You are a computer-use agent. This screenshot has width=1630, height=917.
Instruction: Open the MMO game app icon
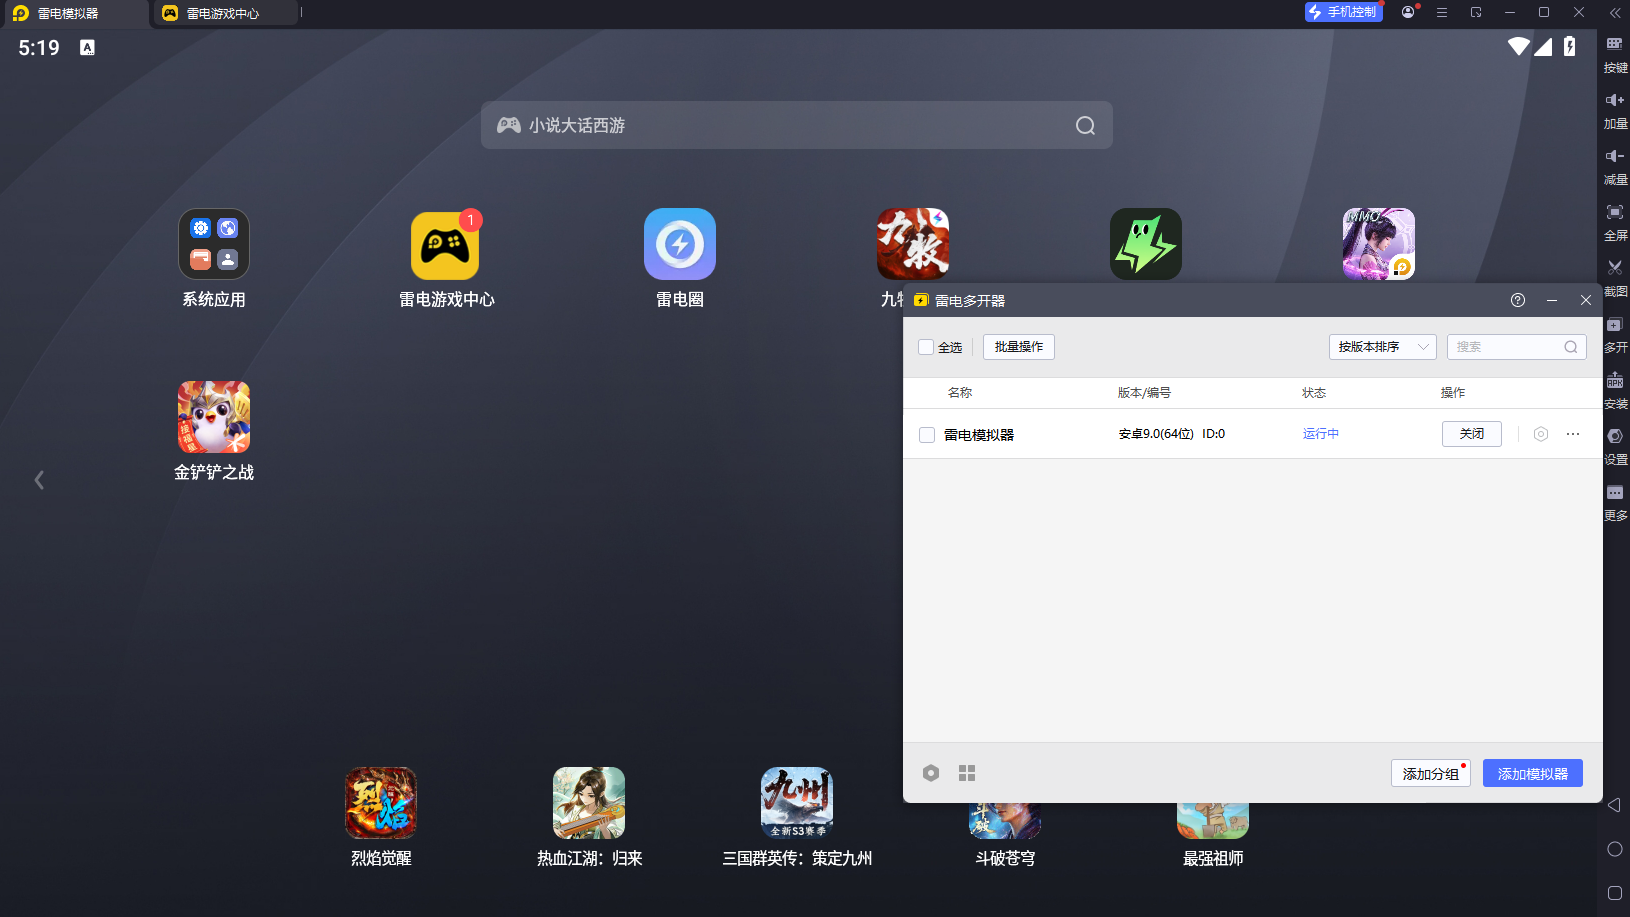tap(1379, 244)
